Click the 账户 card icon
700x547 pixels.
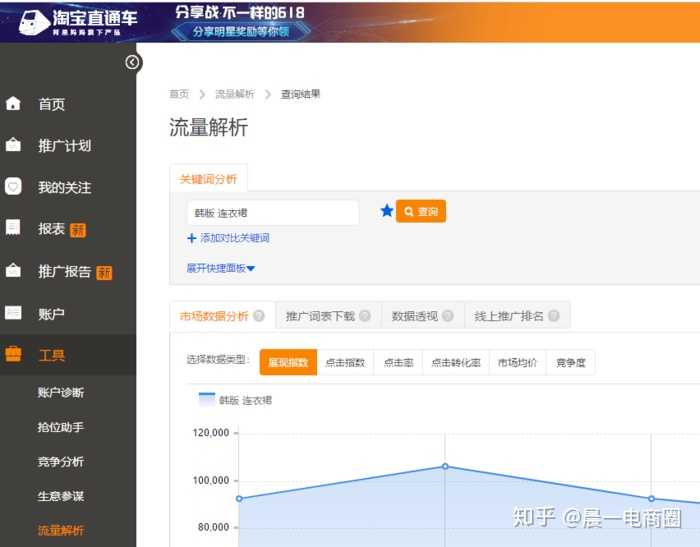(13, 313)
